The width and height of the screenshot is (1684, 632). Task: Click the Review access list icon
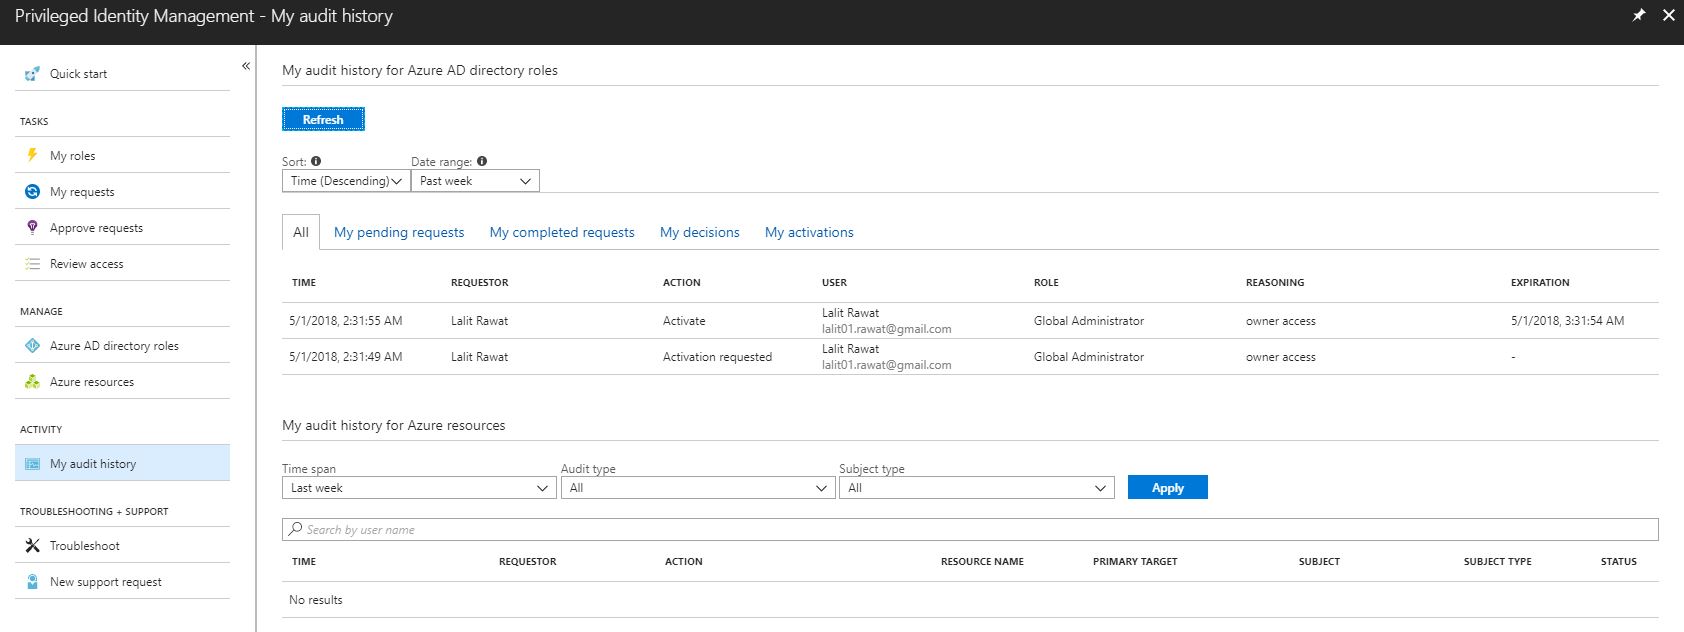point(32,264)
